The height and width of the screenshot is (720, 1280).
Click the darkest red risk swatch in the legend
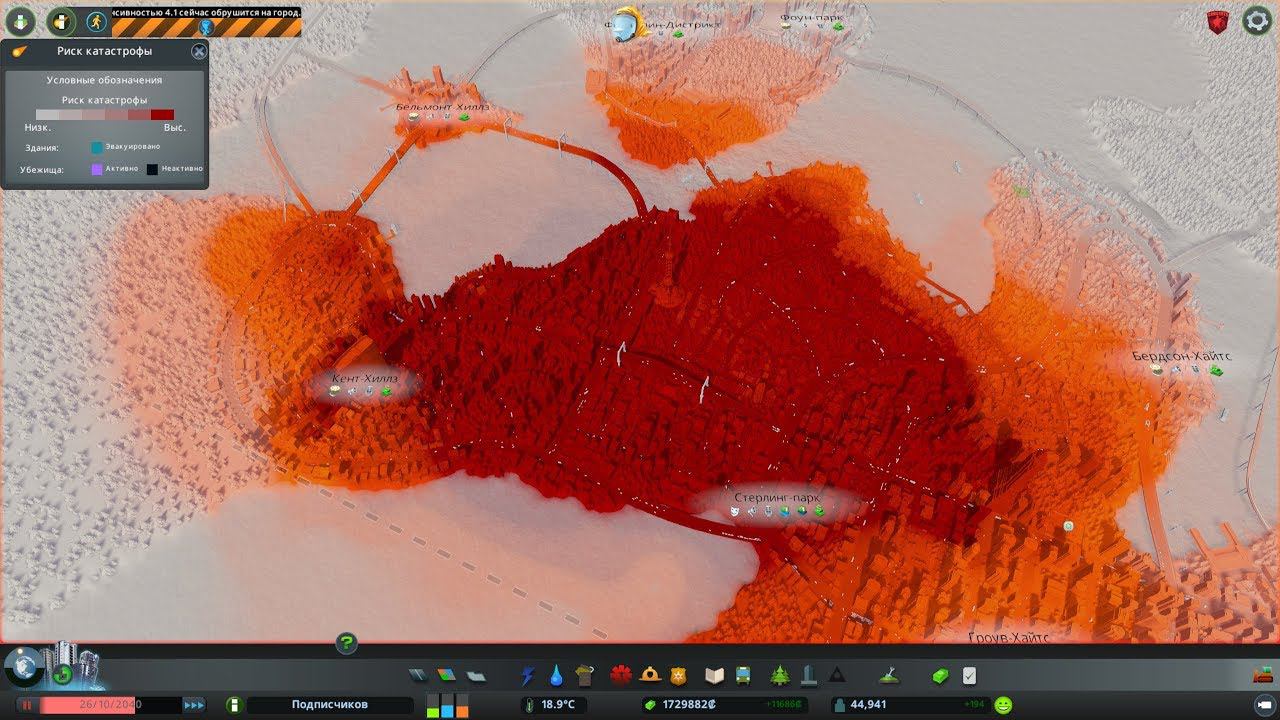pos(162,114)
